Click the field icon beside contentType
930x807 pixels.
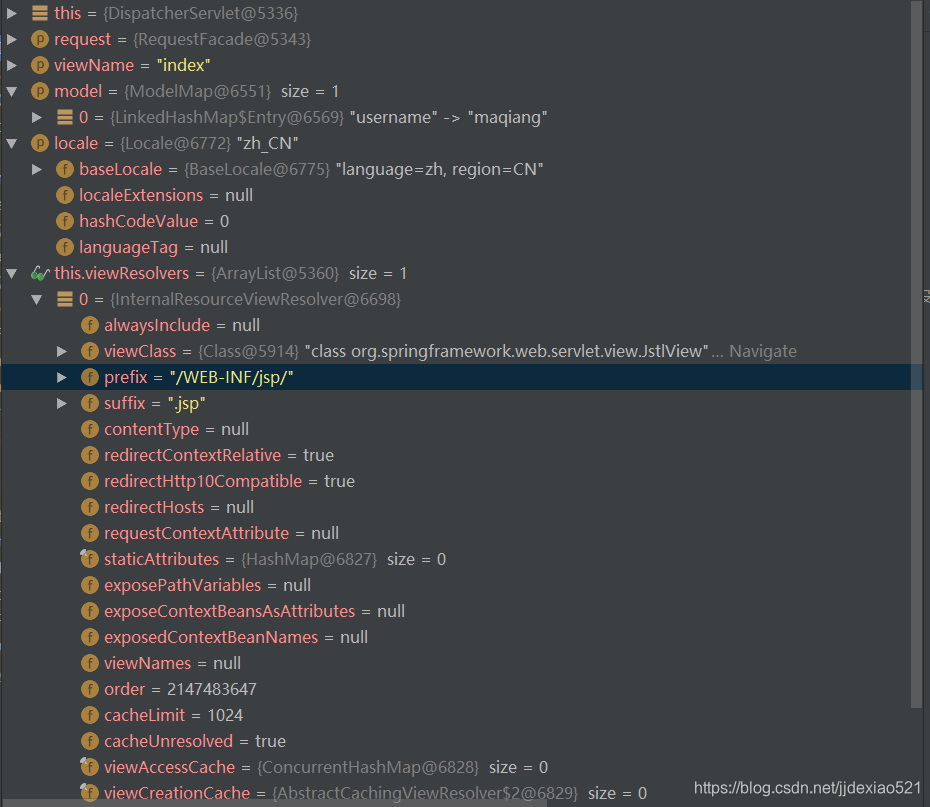coord(90,429)
